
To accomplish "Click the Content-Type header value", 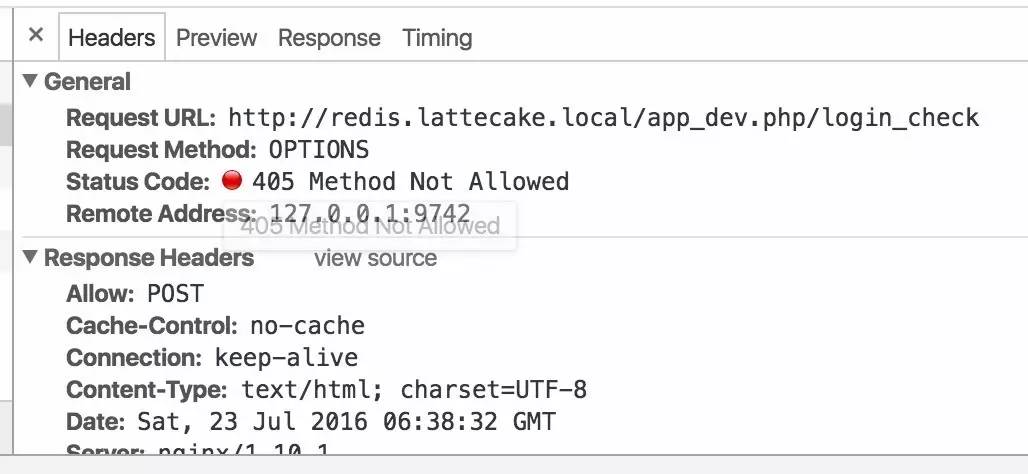I will 414,390.
